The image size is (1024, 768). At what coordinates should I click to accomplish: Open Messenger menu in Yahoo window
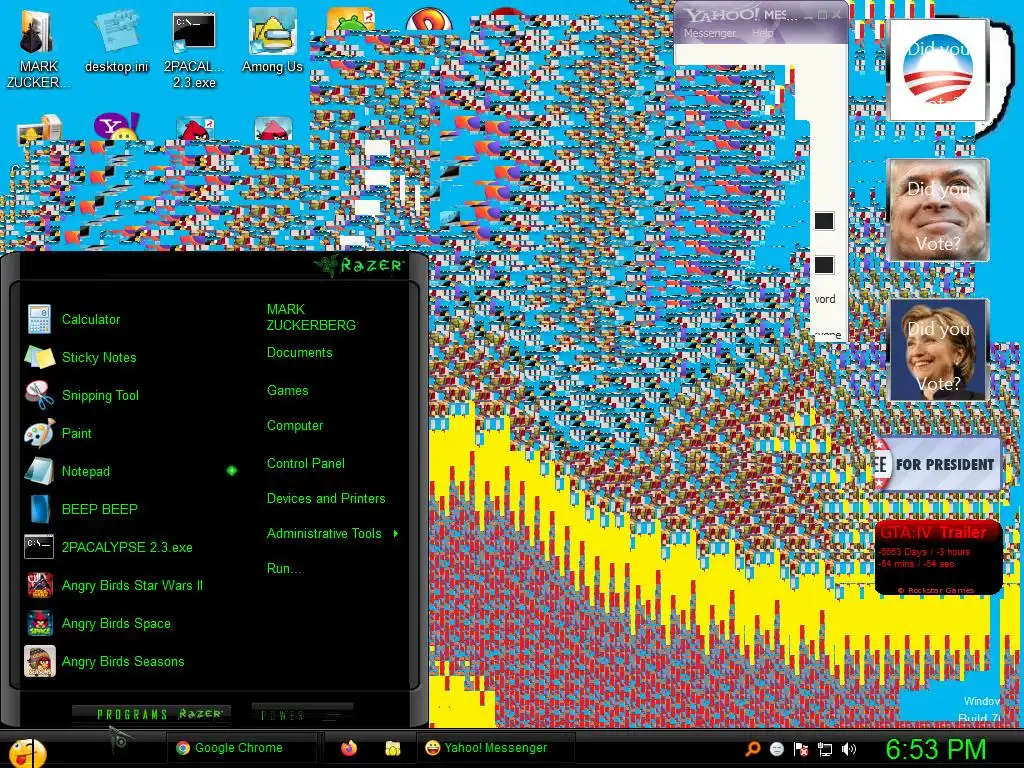click(x=710, y=33)
